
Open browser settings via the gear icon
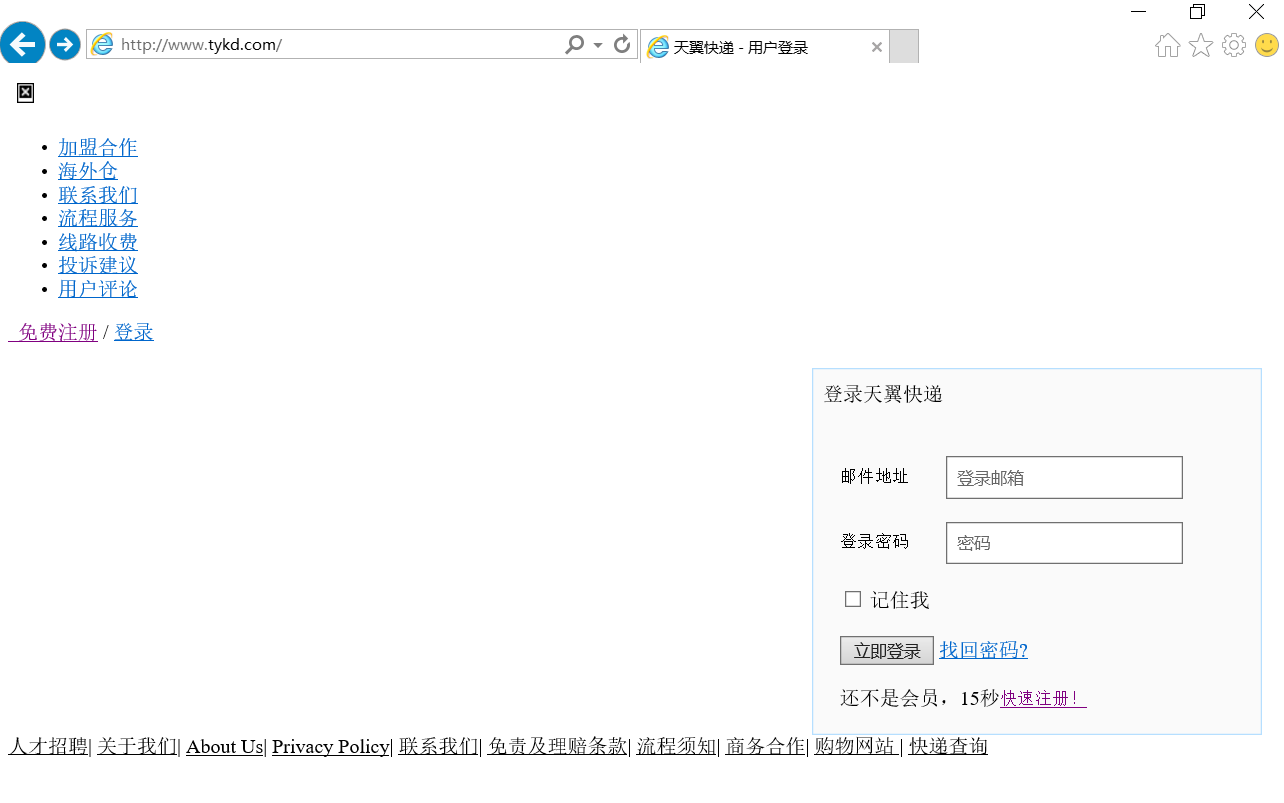coord(1233,45)
